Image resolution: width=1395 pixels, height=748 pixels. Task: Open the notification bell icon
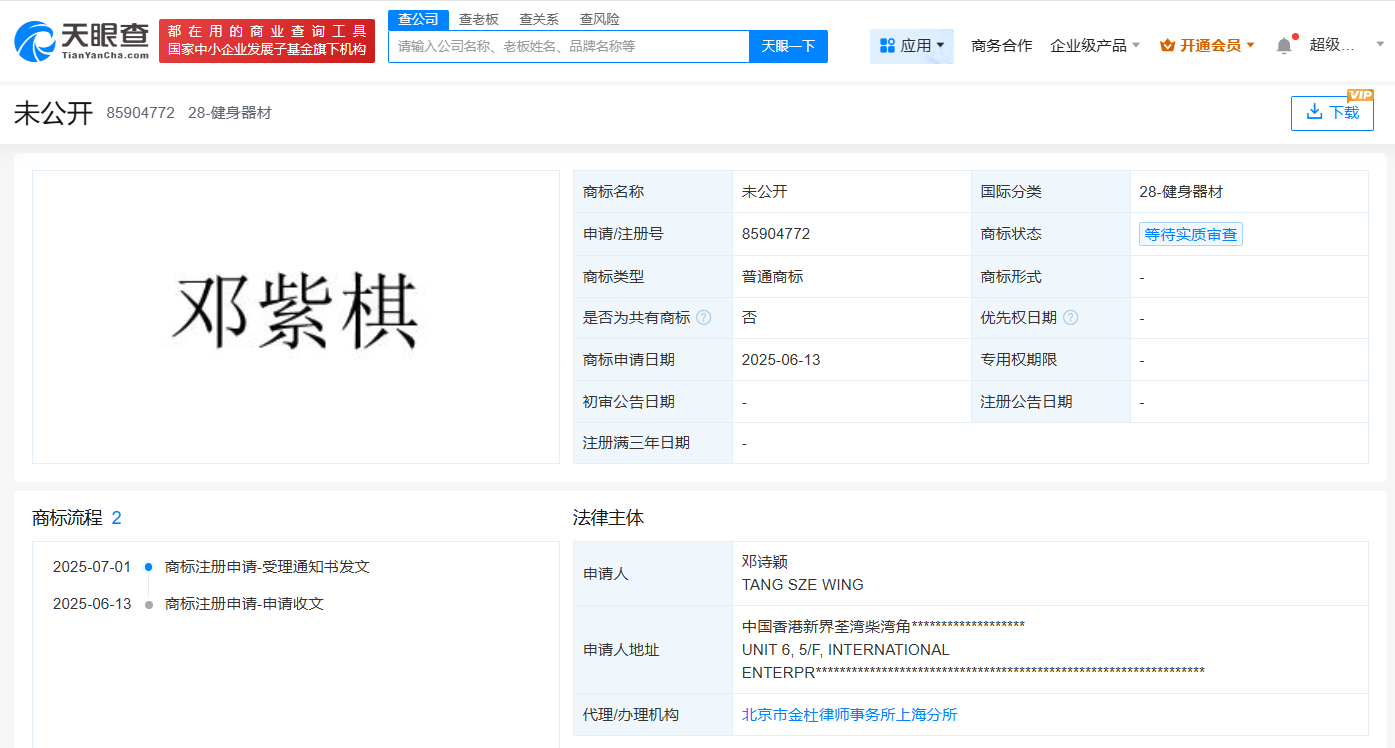[x=1283, y=45]
